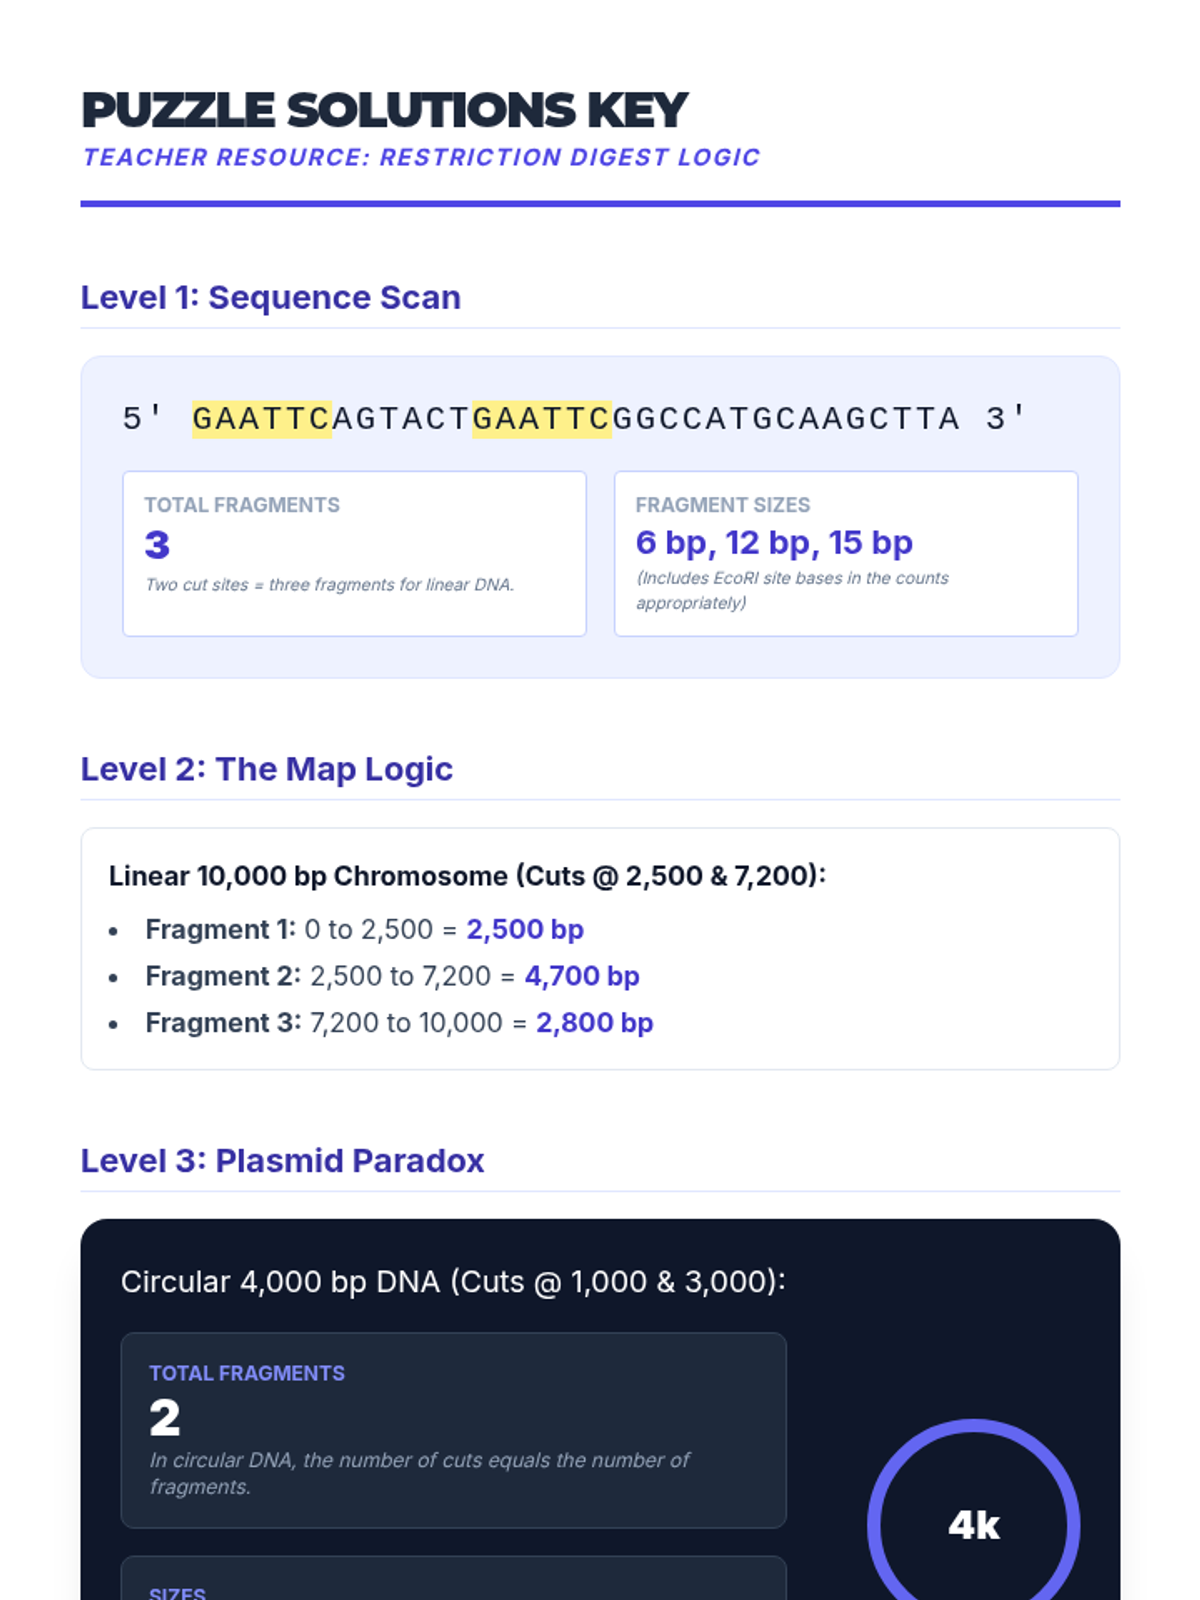Click the 6 bp, 12 bp, 15 bp value
1200x1600 pixels.
(774, 543)
